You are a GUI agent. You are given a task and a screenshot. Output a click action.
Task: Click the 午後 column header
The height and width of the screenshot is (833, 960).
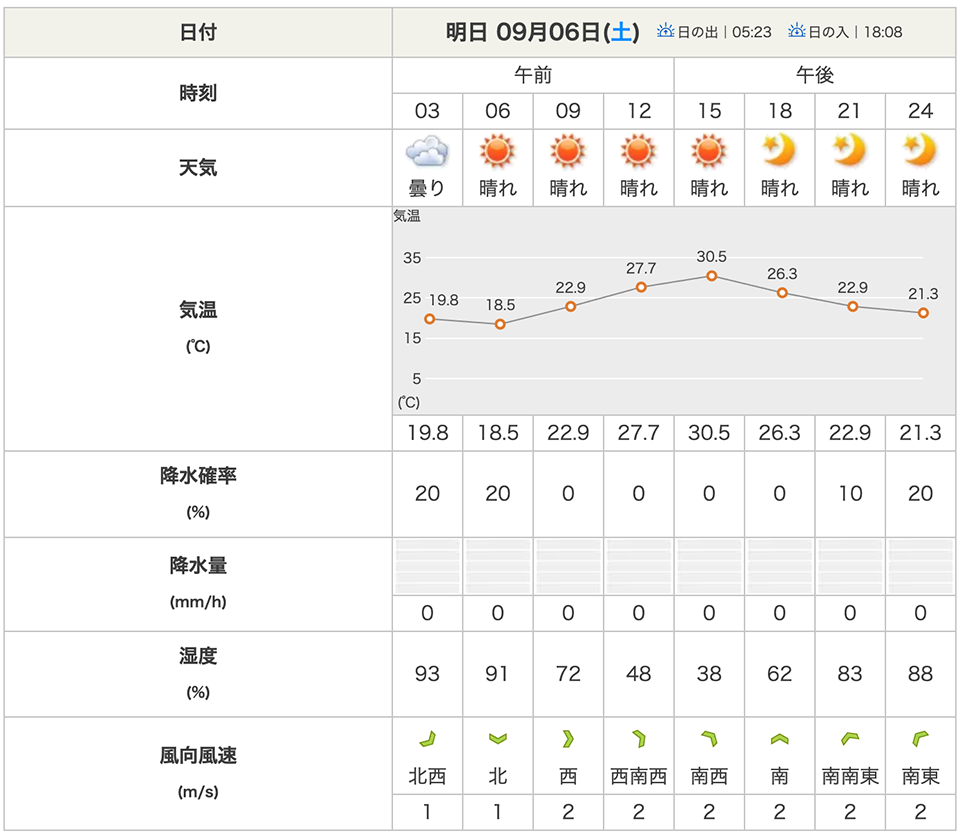(815, 75)
